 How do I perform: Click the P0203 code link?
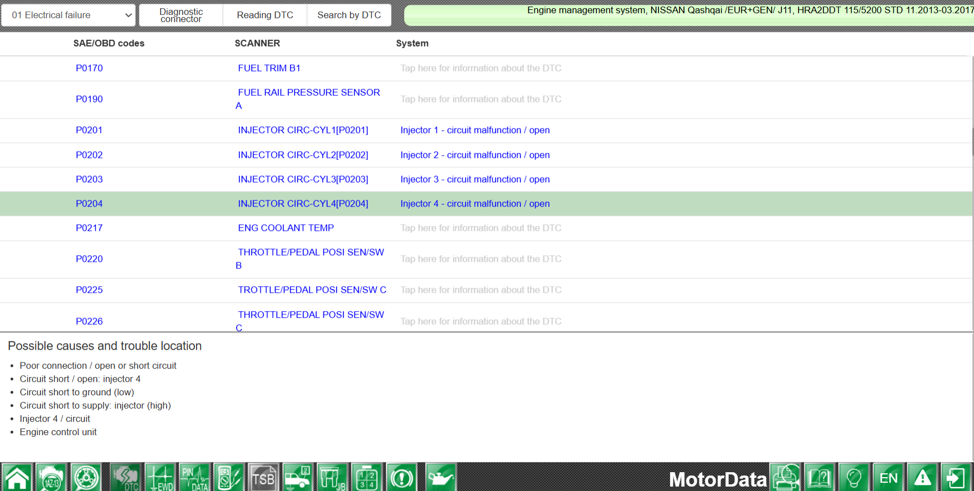pyautogui.click(x=89, y=180)
